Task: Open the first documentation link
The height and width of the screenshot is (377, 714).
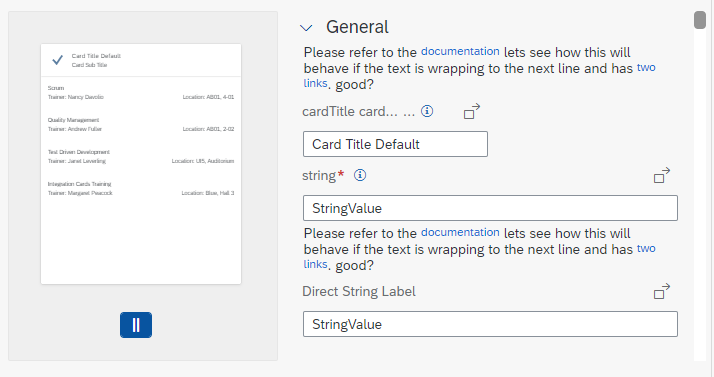Action: [x=460, y=51]
